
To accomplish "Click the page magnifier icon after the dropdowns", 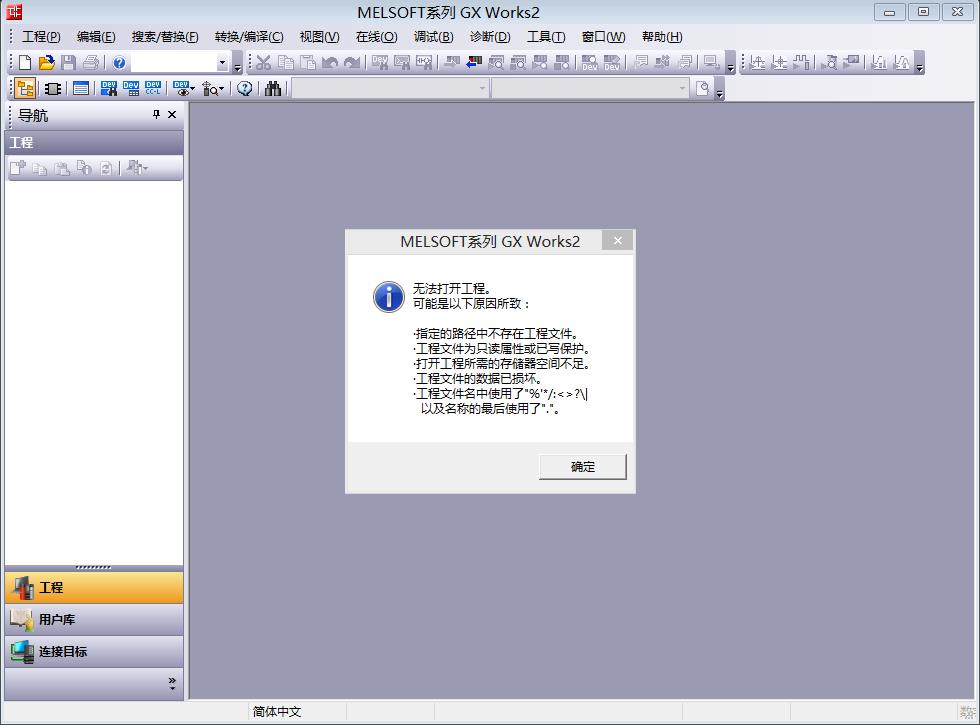I will click(703, 88).
